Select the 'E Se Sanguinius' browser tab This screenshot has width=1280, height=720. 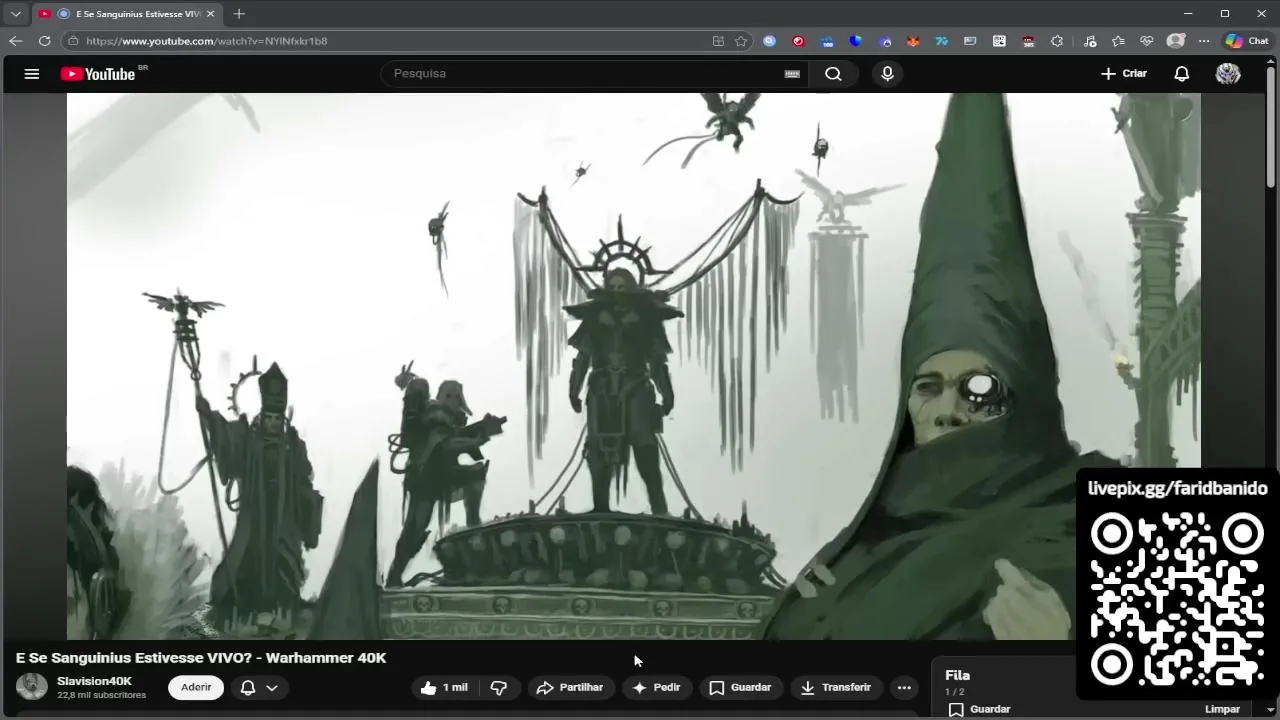(x=125, y=14)
